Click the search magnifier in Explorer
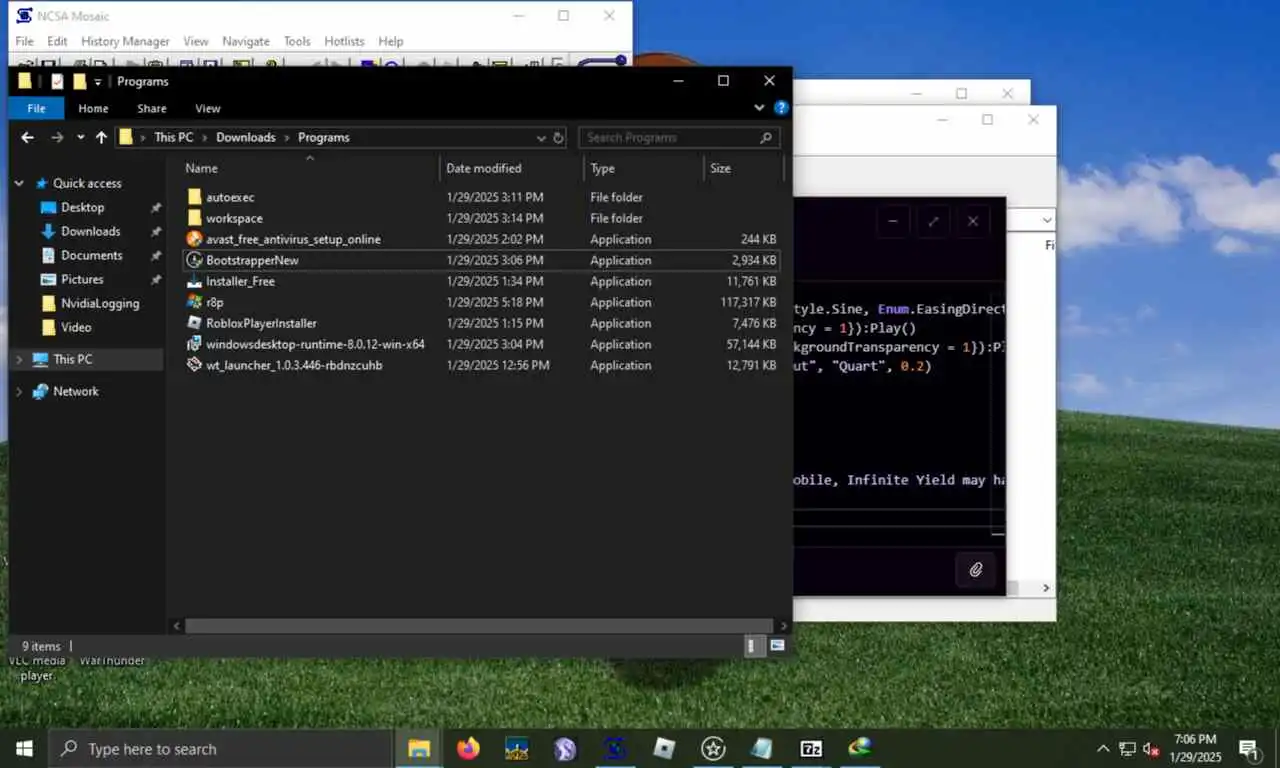 click(766, 138)
